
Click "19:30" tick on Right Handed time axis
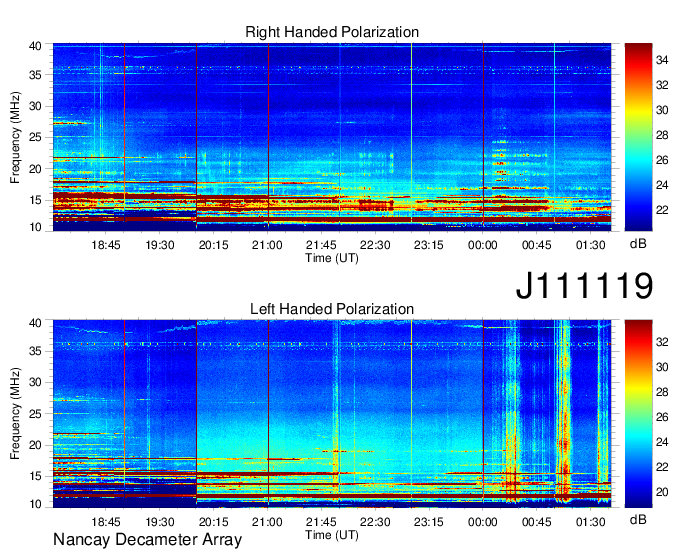(x=160, y=245)
